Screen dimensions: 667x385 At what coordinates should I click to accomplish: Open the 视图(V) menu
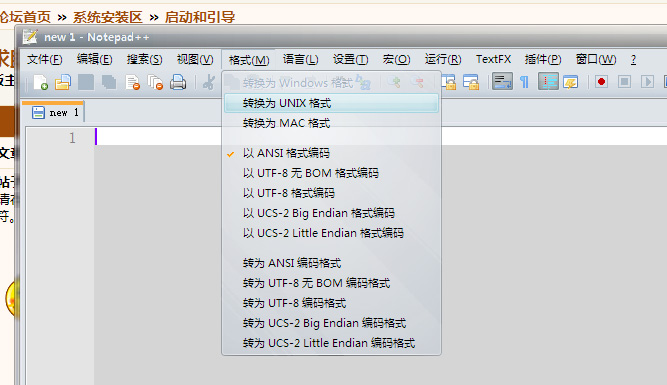tap(195, 60)
